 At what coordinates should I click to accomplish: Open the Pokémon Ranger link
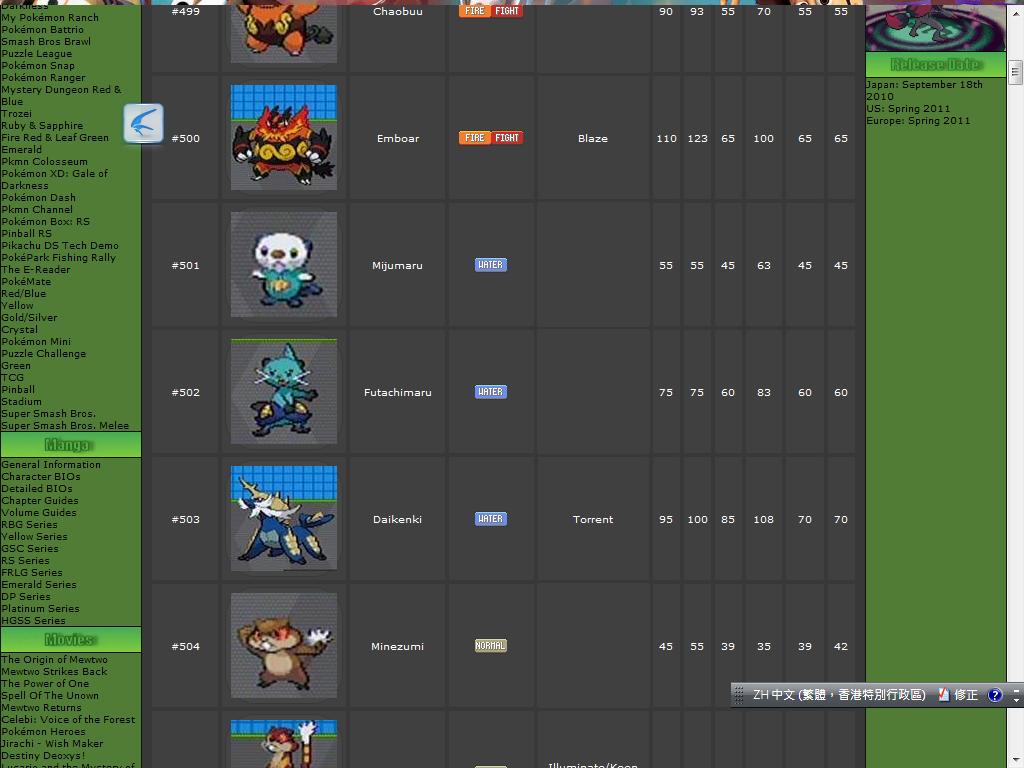pos(43,78)
